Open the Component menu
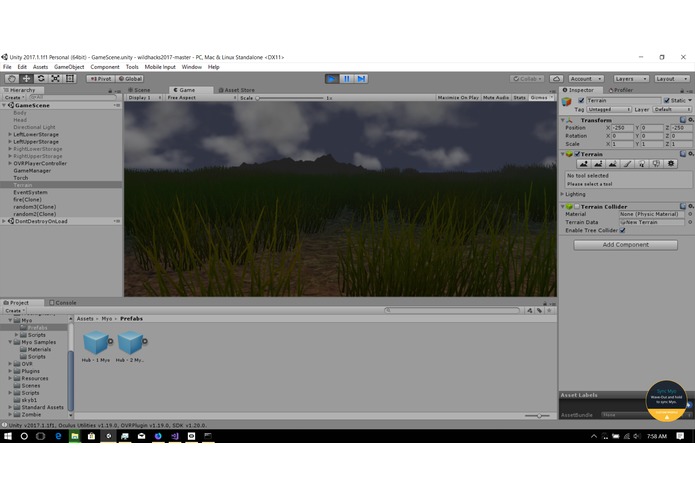 (x=105, y=67)
